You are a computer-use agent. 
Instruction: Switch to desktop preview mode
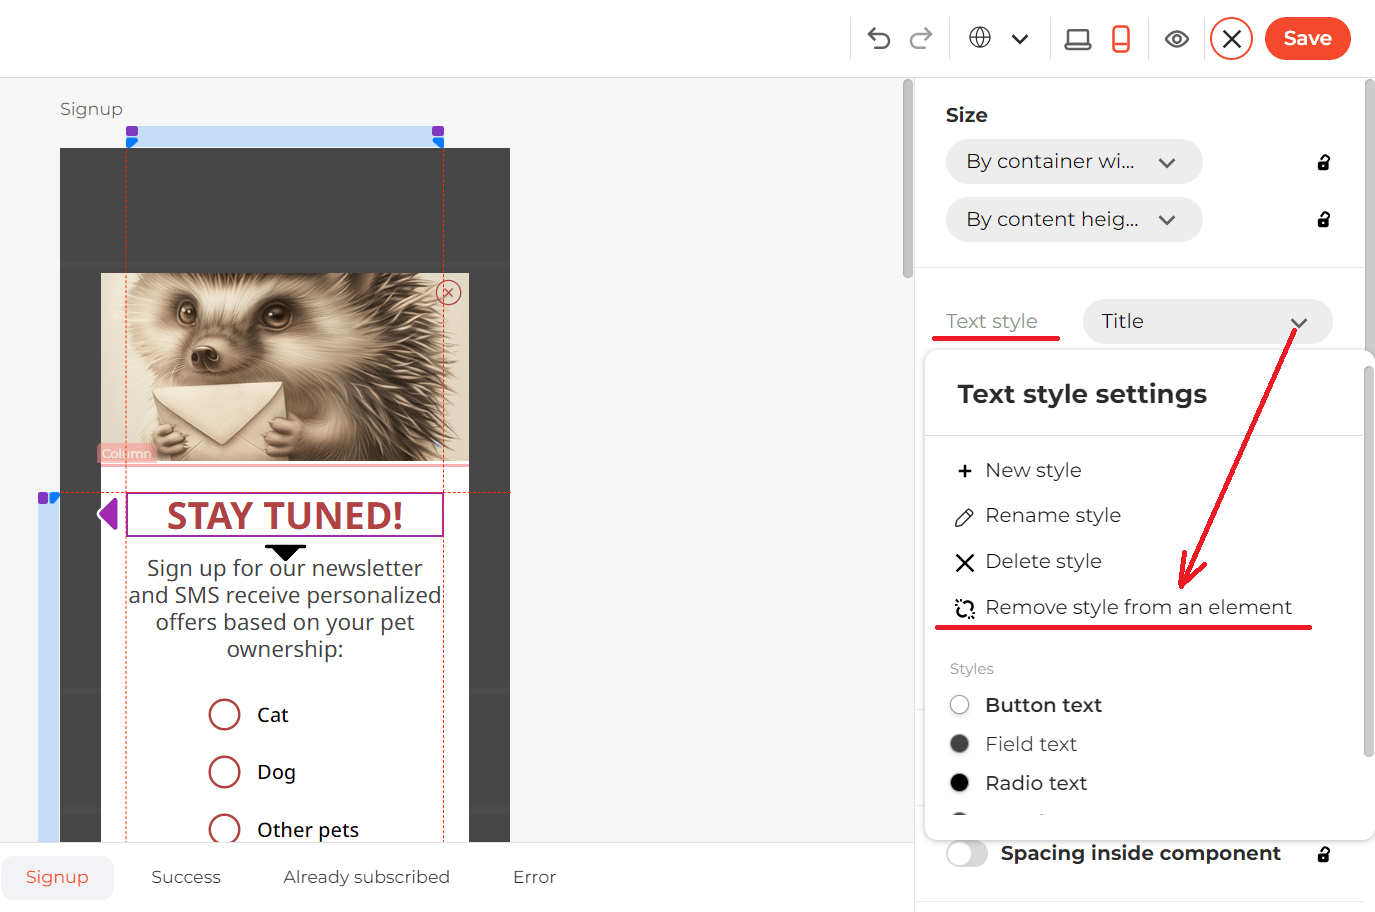point(1078,38)
